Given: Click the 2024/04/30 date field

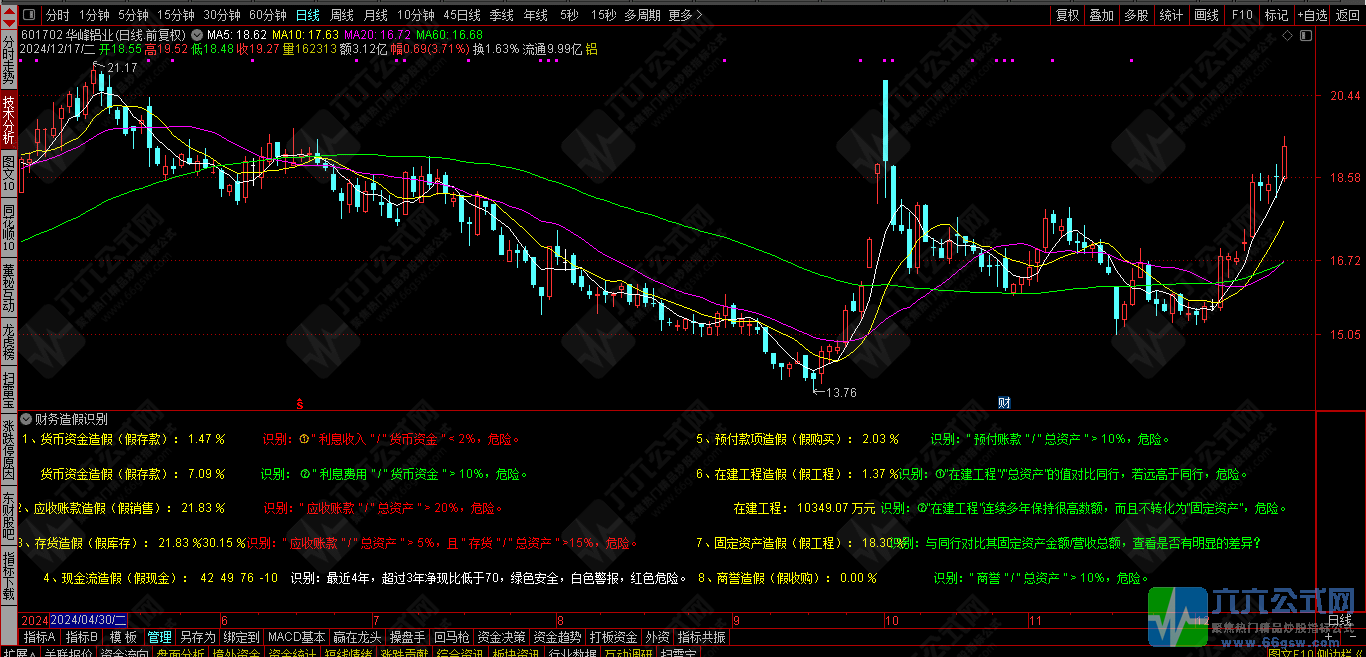Looking at the screenshot, I should point(87,621).
